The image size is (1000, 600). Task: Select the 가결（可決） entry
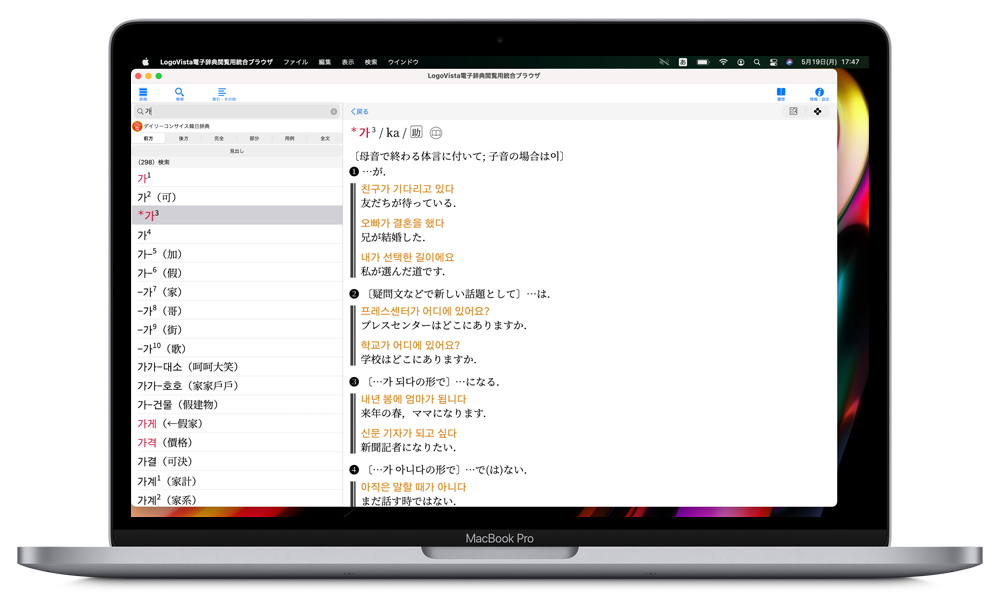point(237,461)
